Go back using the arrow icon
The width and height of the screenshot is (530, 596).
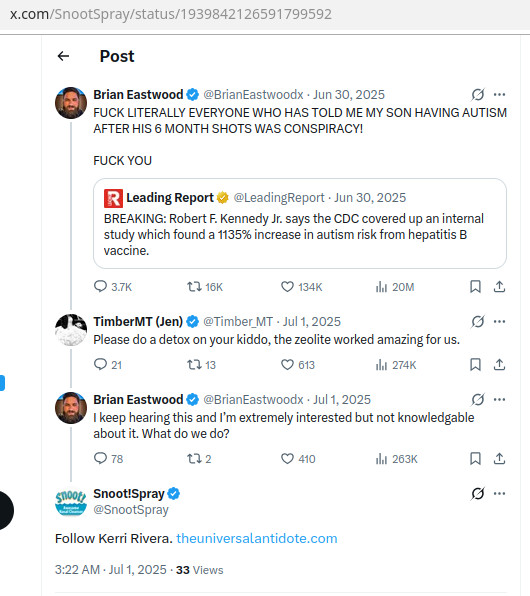coord(63,56)
